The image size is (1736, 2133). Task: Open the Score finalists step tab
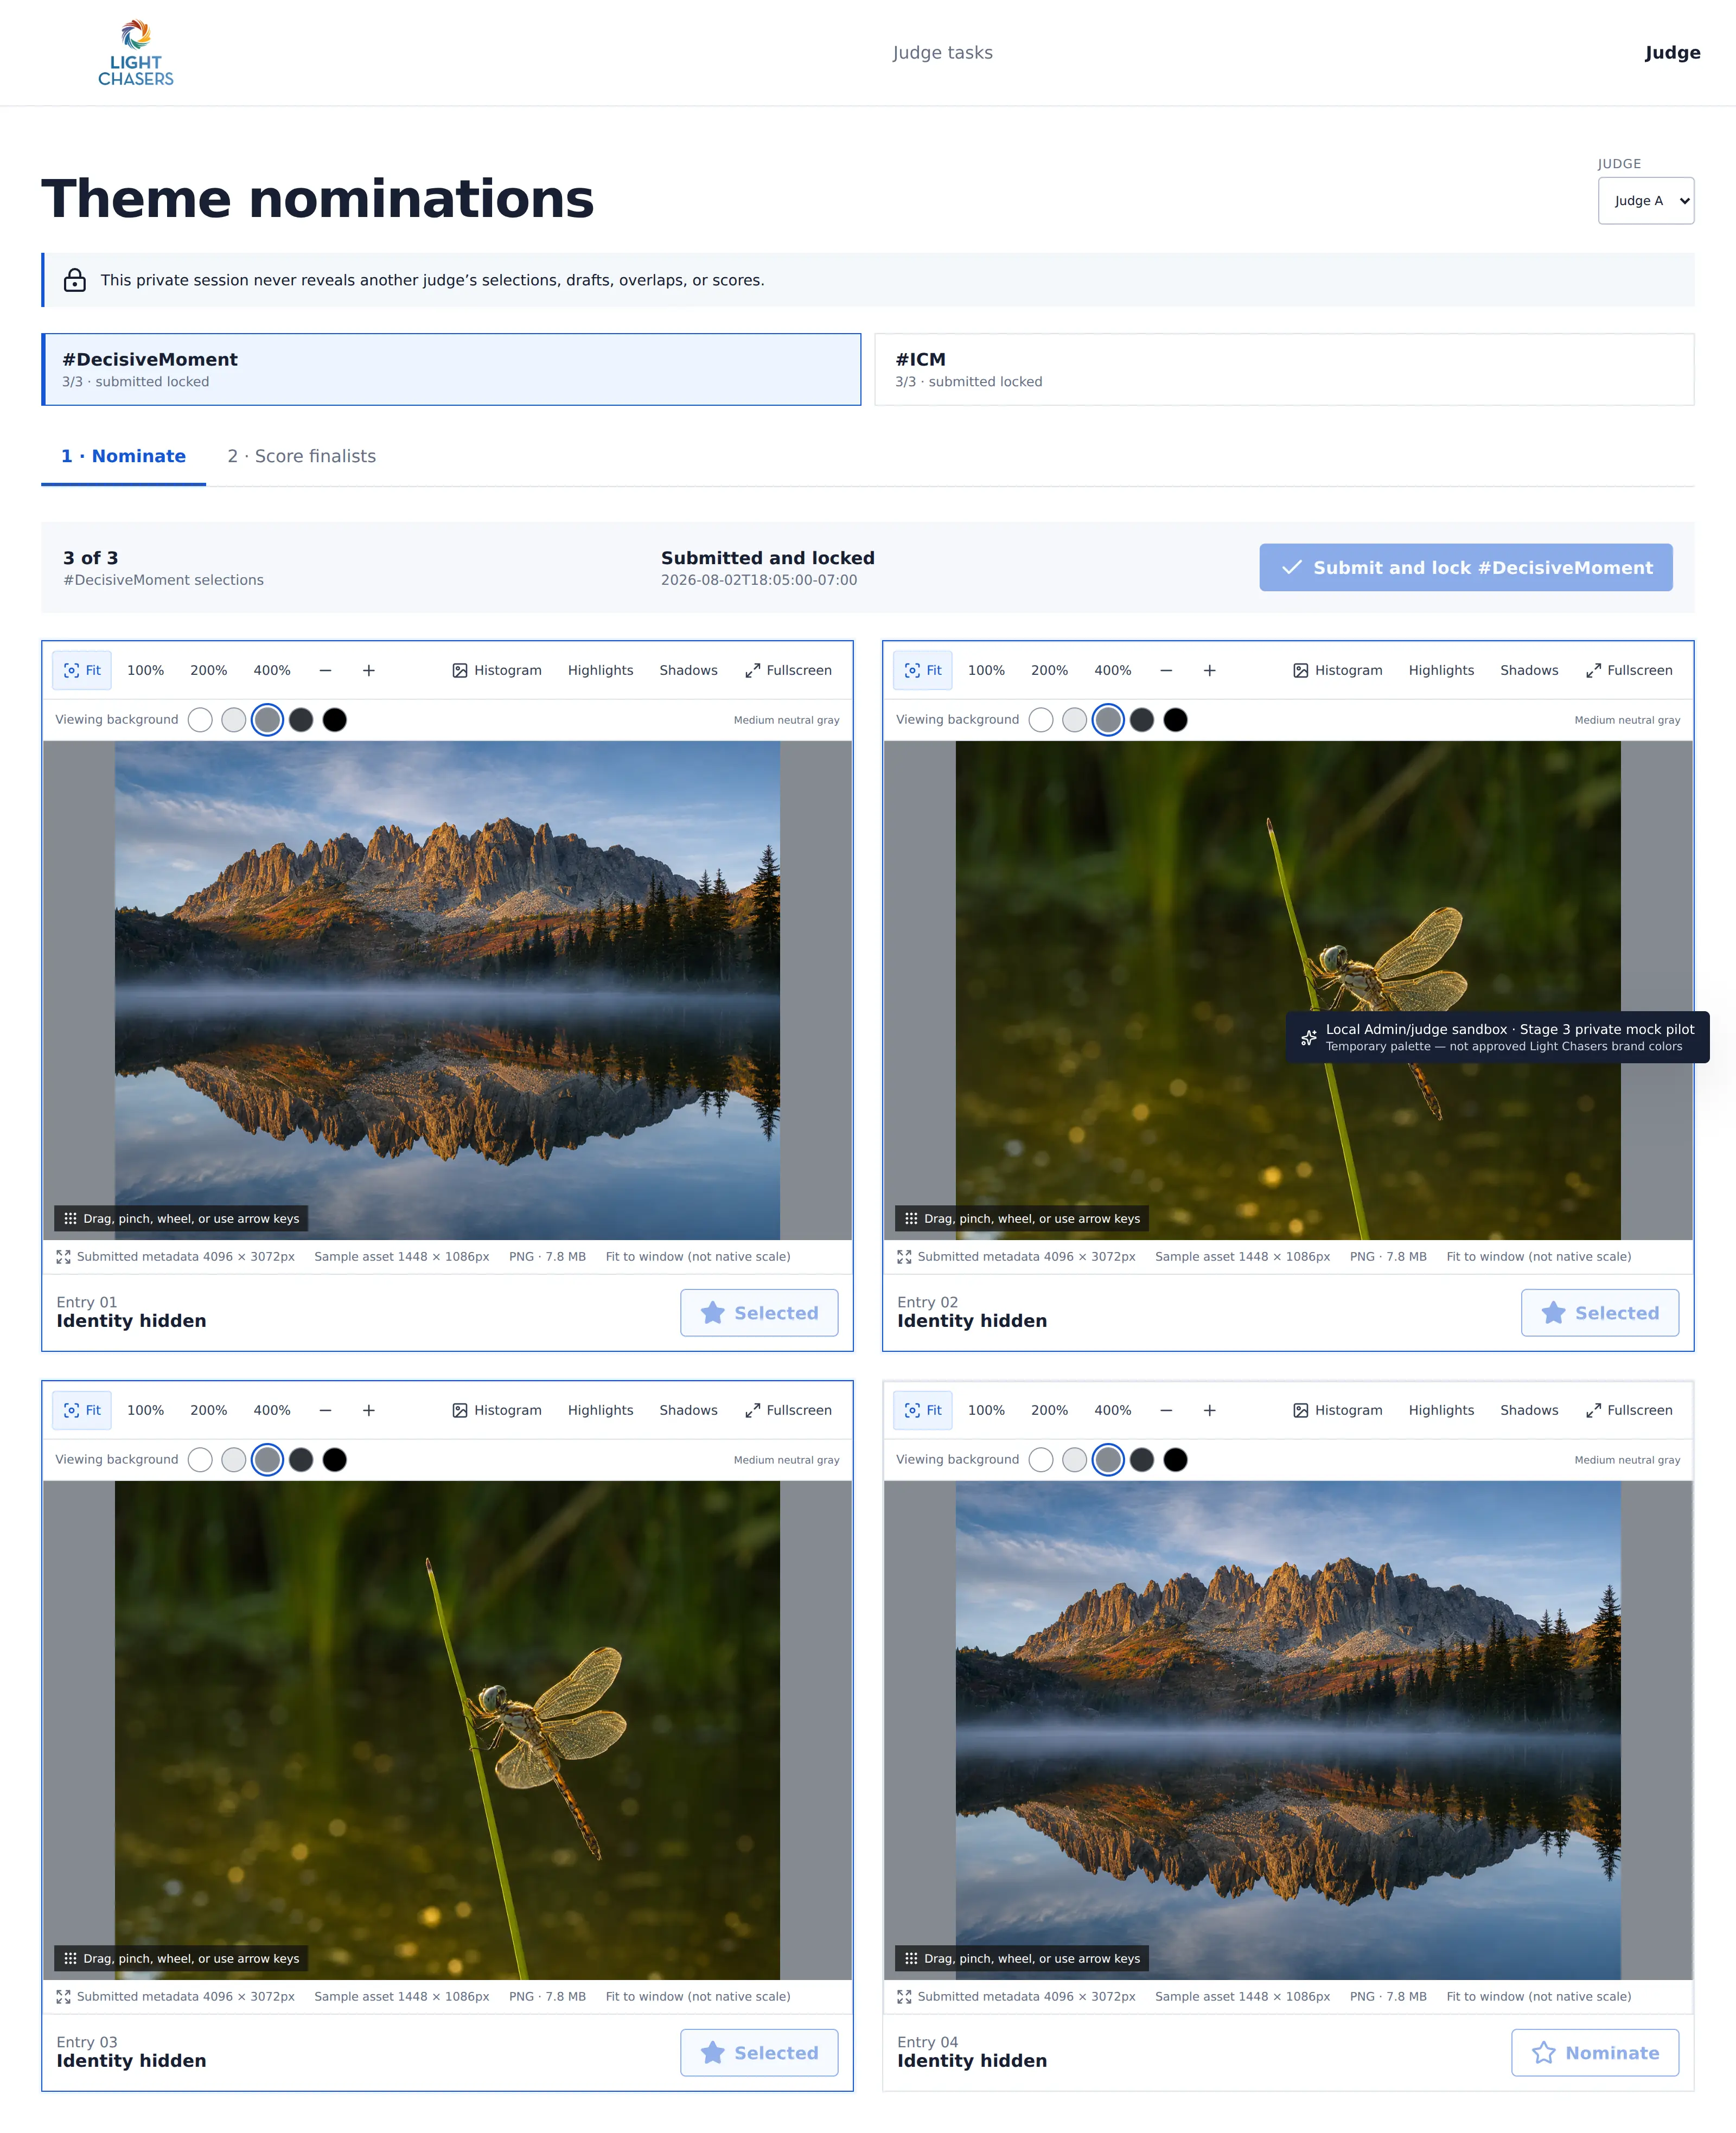pyautogui.click(x=302, y=456)
